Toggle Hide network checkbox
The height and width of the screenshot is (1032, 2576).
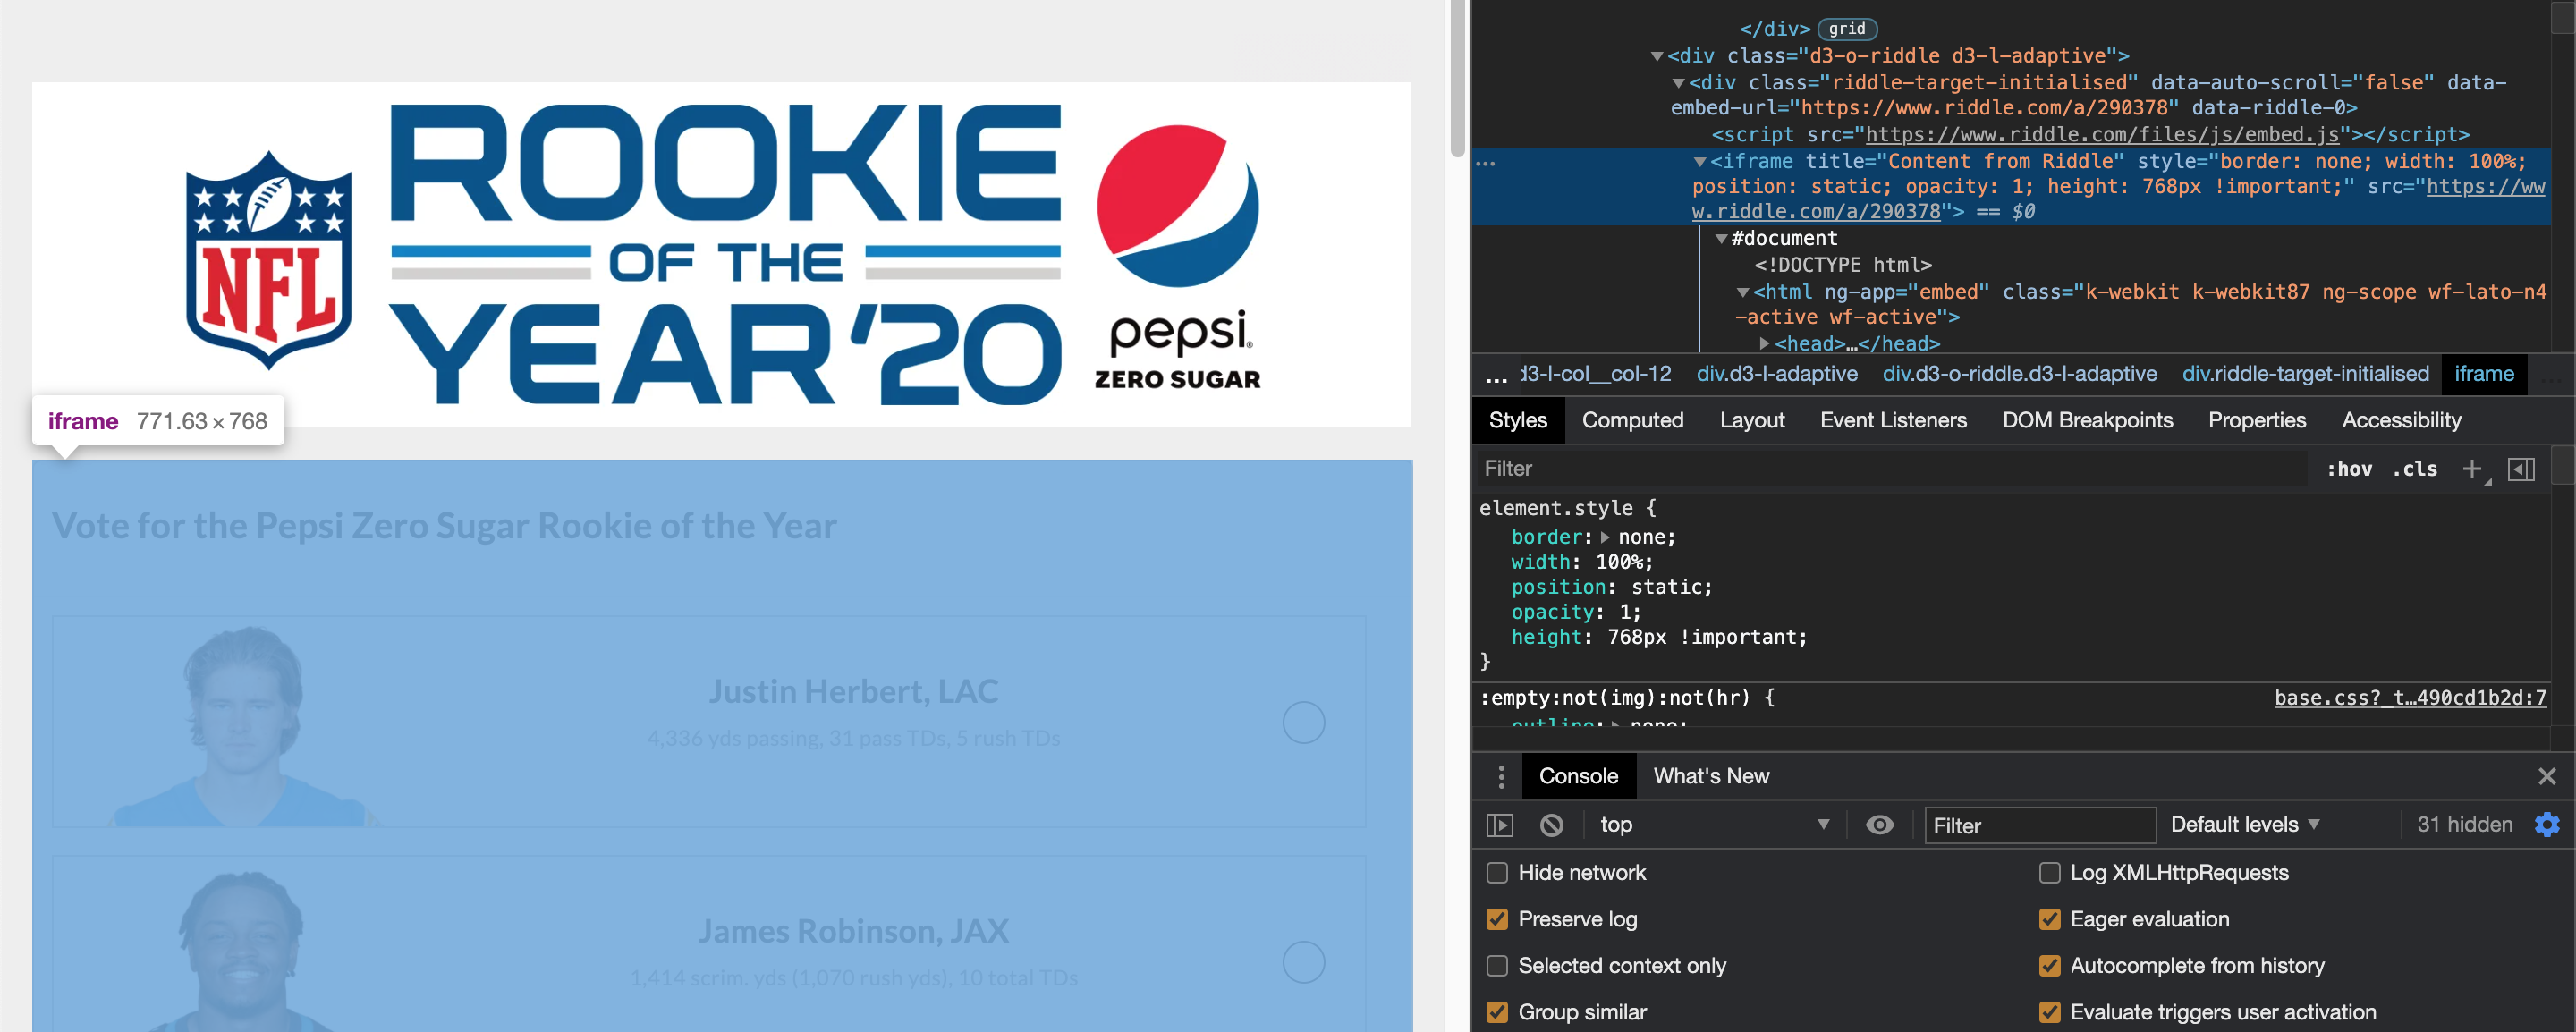click(x=1497, y=873)
